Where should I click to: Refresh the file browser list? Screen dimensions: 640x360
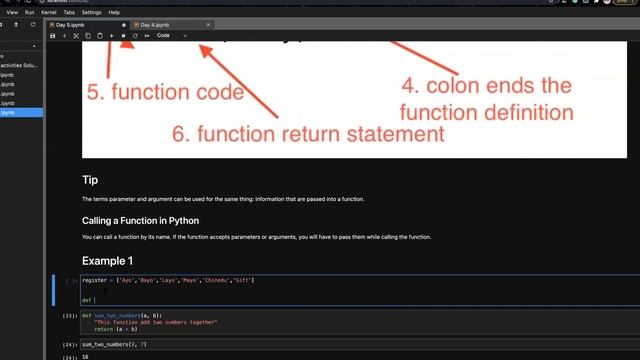click(33, 24)
